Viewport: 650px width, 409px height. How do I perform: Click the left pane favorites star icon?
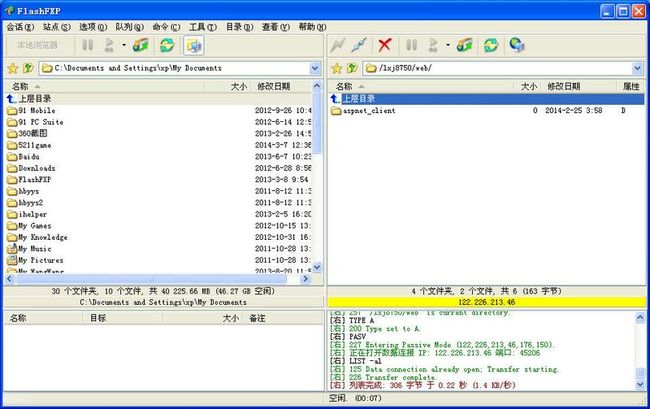pyautogui.click(x=13, y=68)
